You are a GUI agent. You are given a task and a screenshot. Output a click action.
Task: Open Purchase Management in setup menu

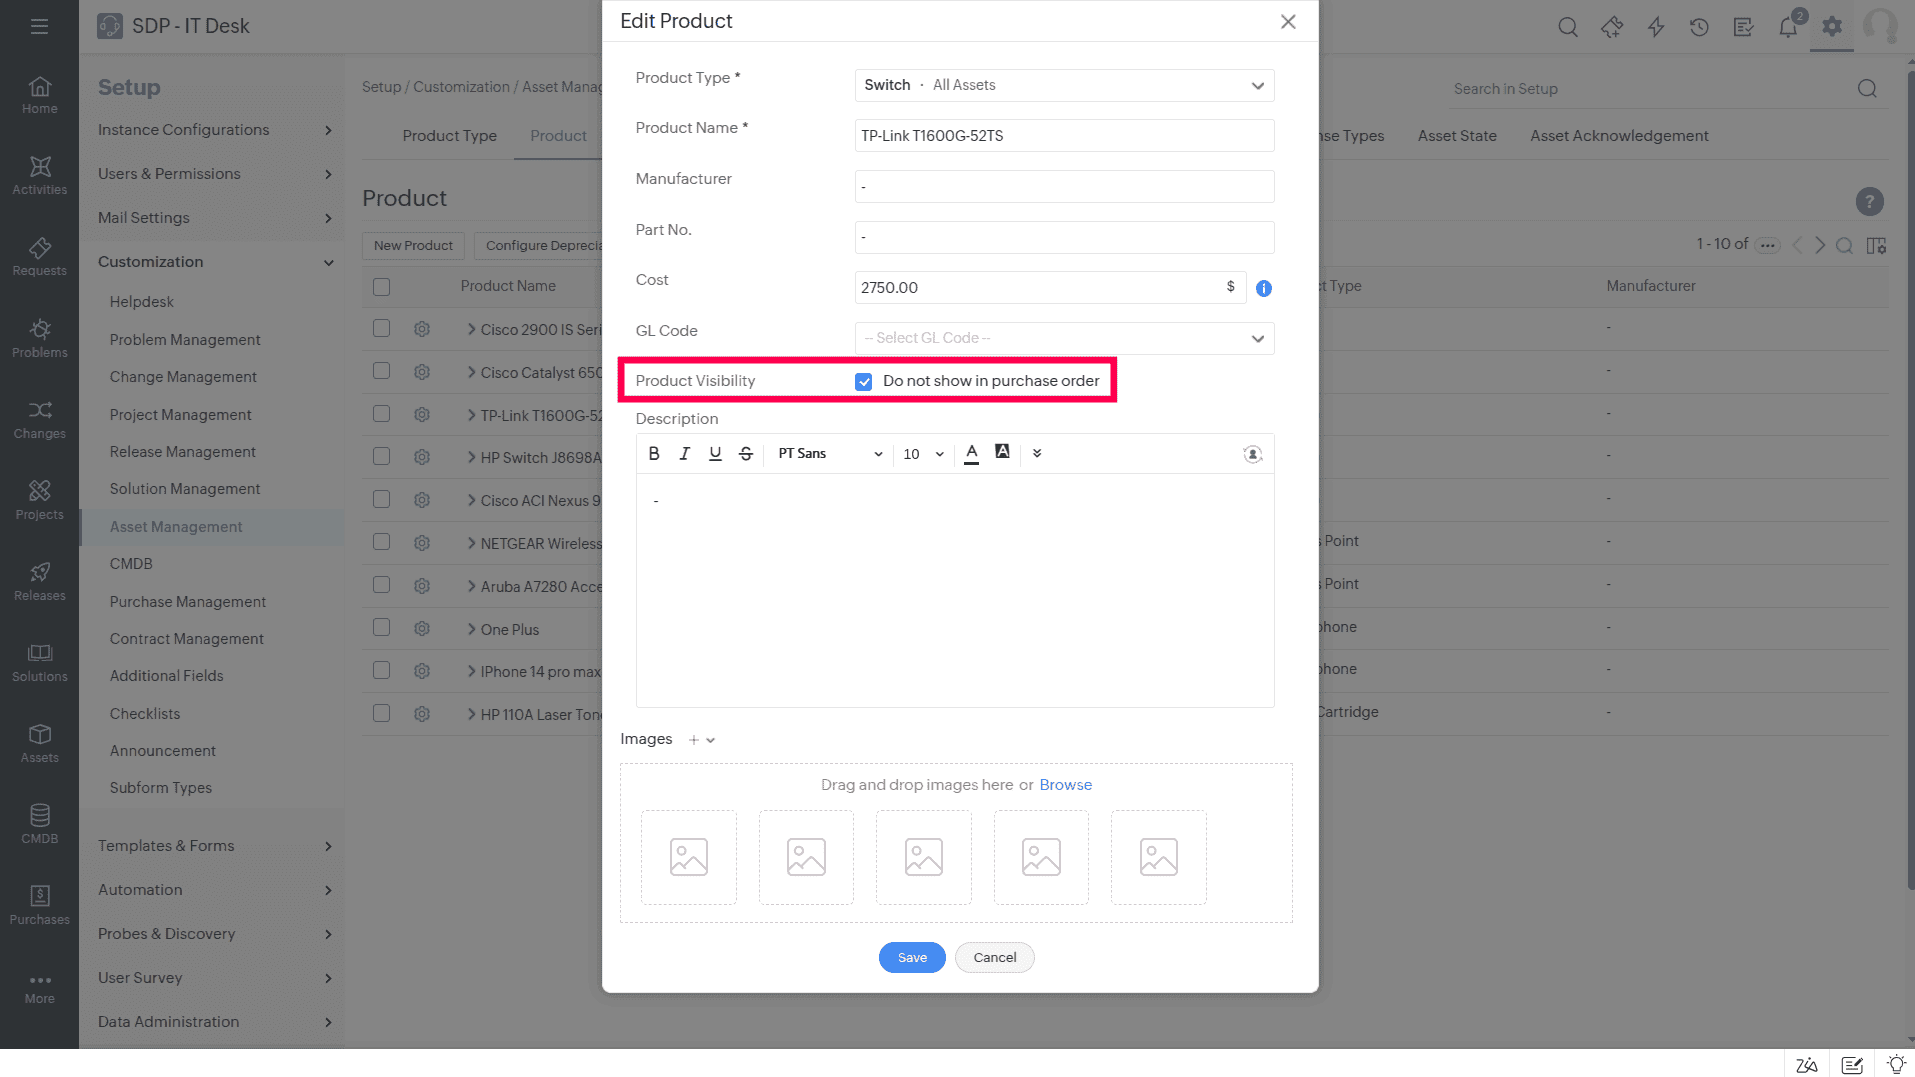click(188, 601)
